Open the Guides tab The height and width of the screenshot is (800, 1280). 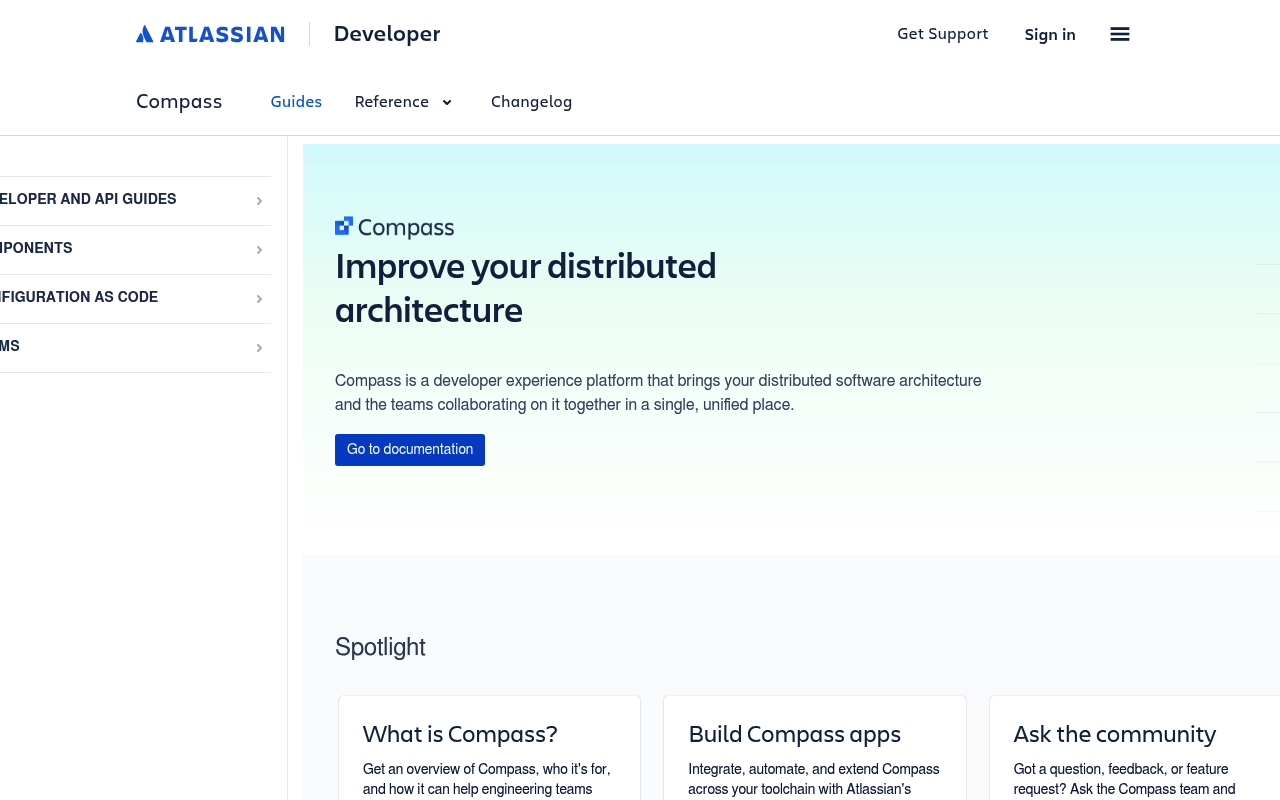click(296, 102)
